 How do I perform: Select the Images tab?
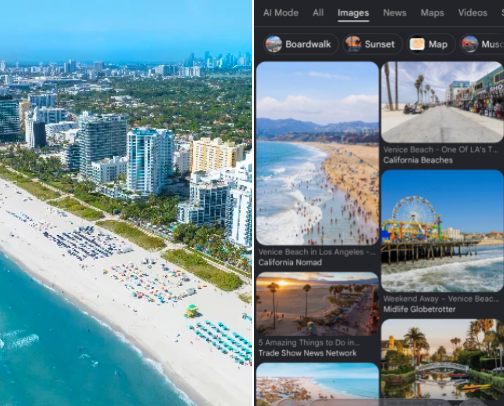353,13
